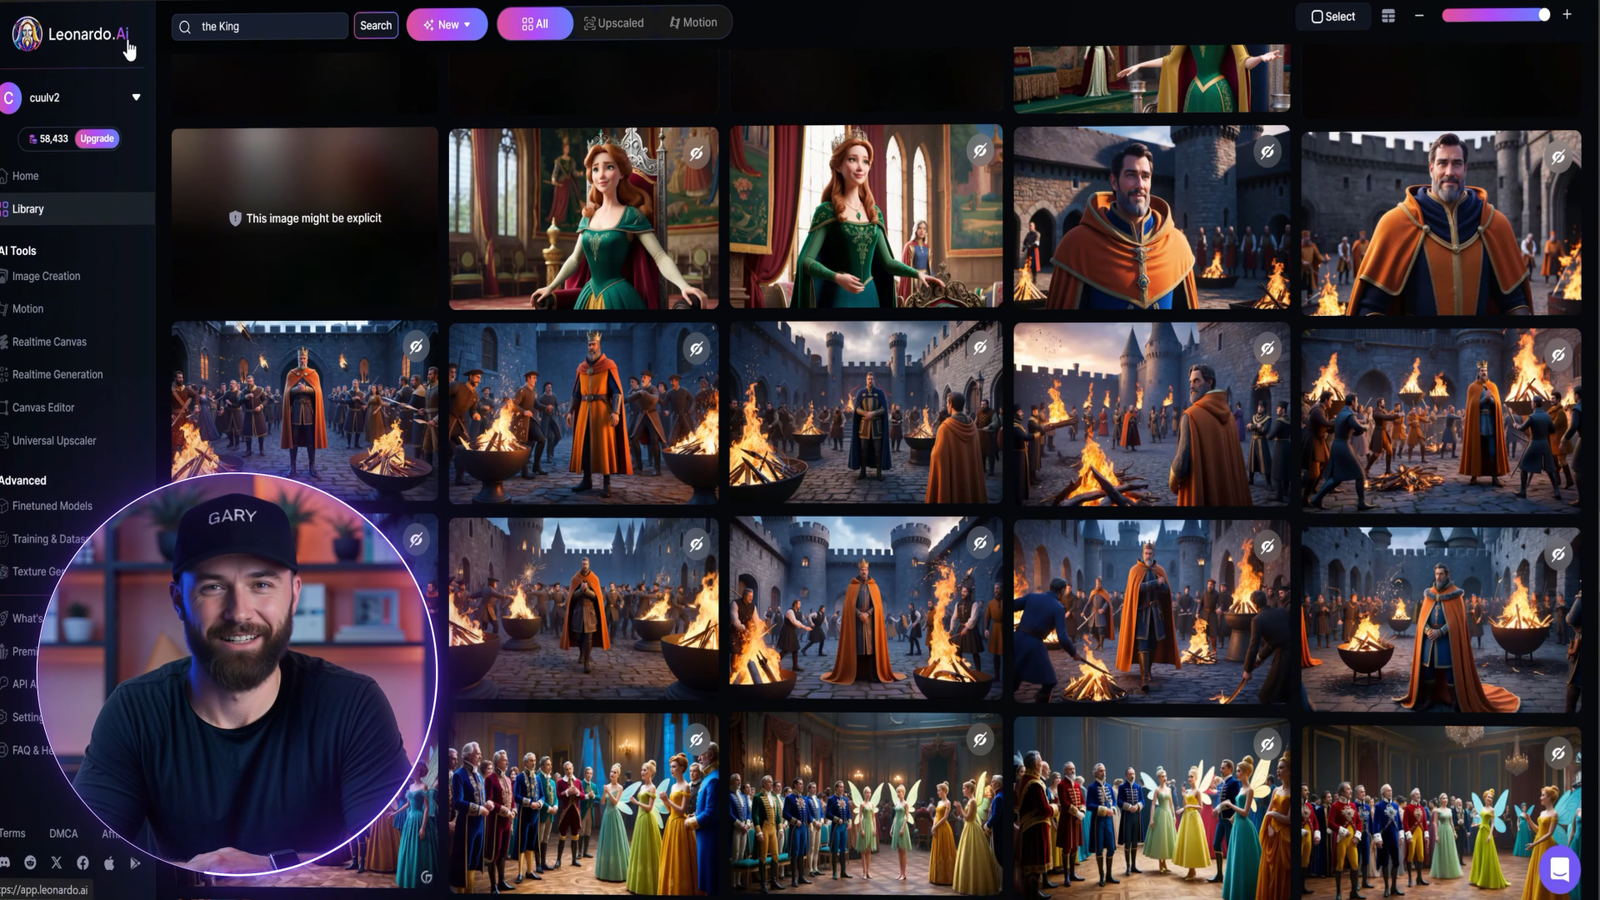The image size is (1600, 900).
Task: Open the Reddit social icon
Action: pos(30,862)
